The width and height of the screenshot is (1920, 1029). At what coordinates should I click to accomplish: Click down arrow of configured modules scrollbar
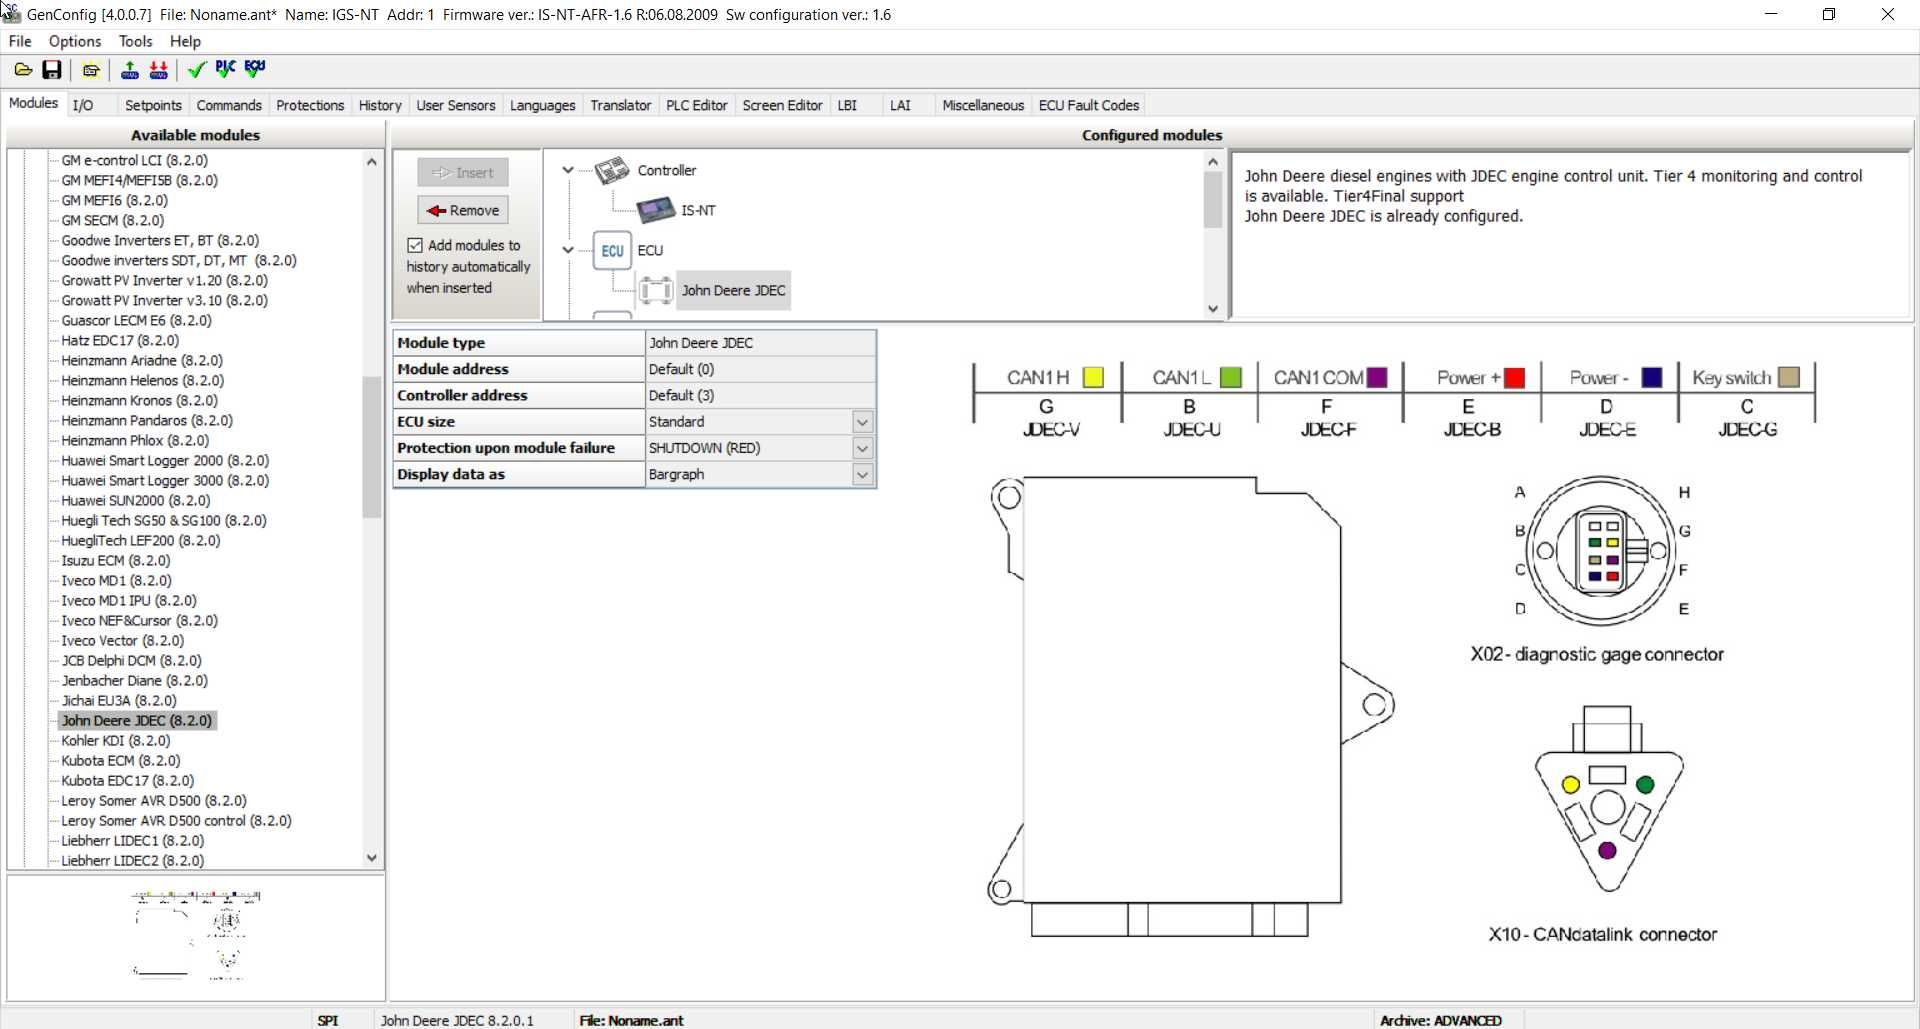1213,309
